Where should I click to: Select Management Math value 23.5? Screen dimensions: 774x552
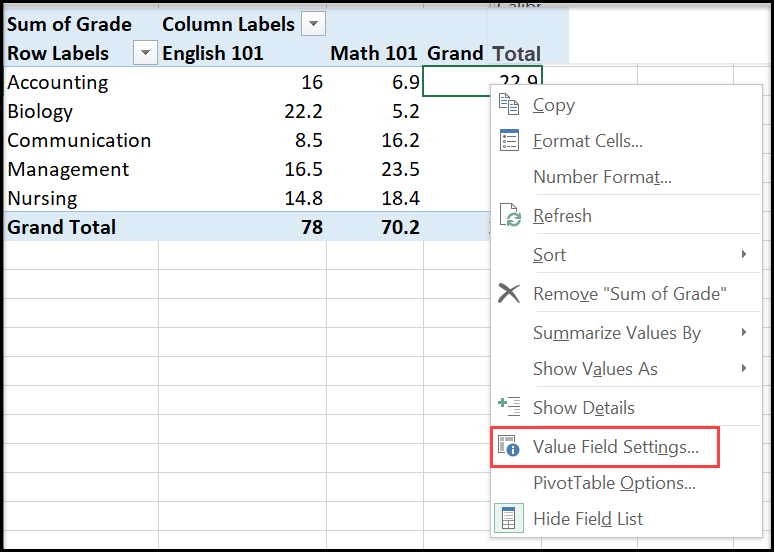click(400, 169)
